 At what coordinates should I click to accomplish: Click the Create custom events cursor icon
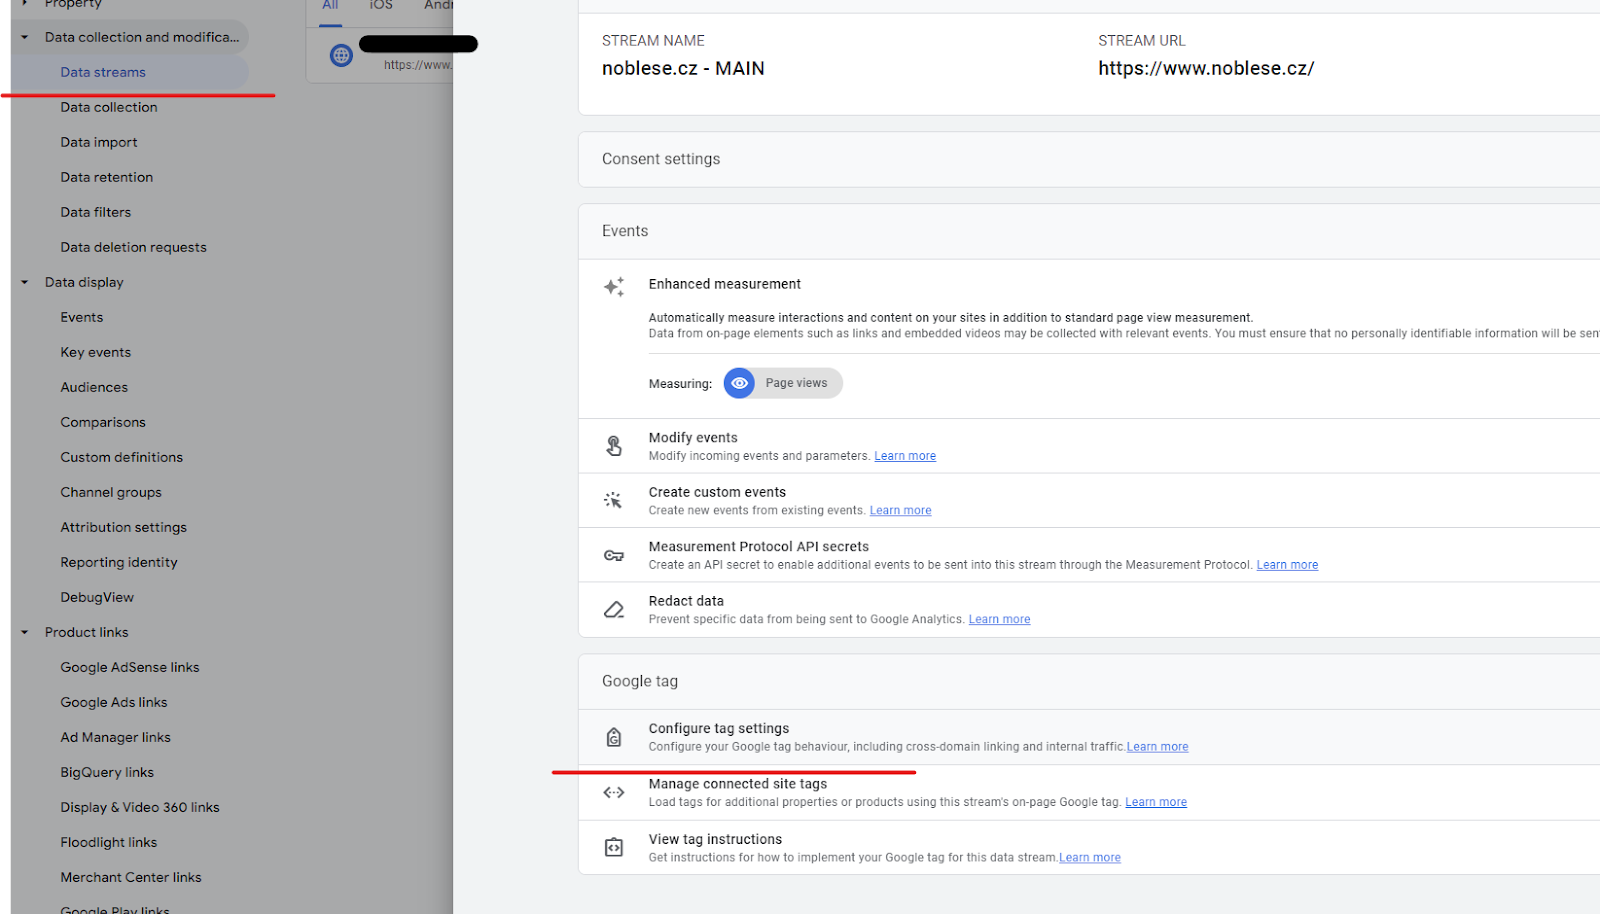pyautogui.click(x=613, y=500)
